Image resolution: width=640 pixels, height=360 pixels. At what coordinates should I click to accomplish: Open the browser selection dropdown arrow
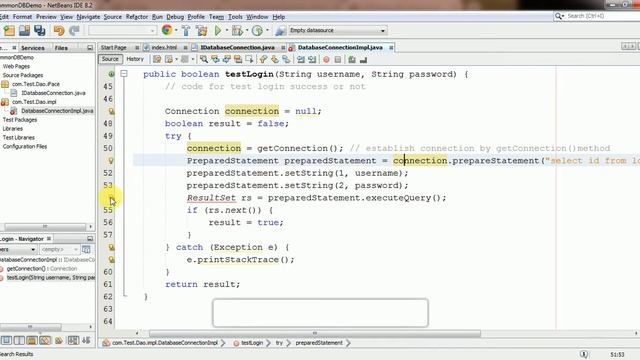(176, 31)
